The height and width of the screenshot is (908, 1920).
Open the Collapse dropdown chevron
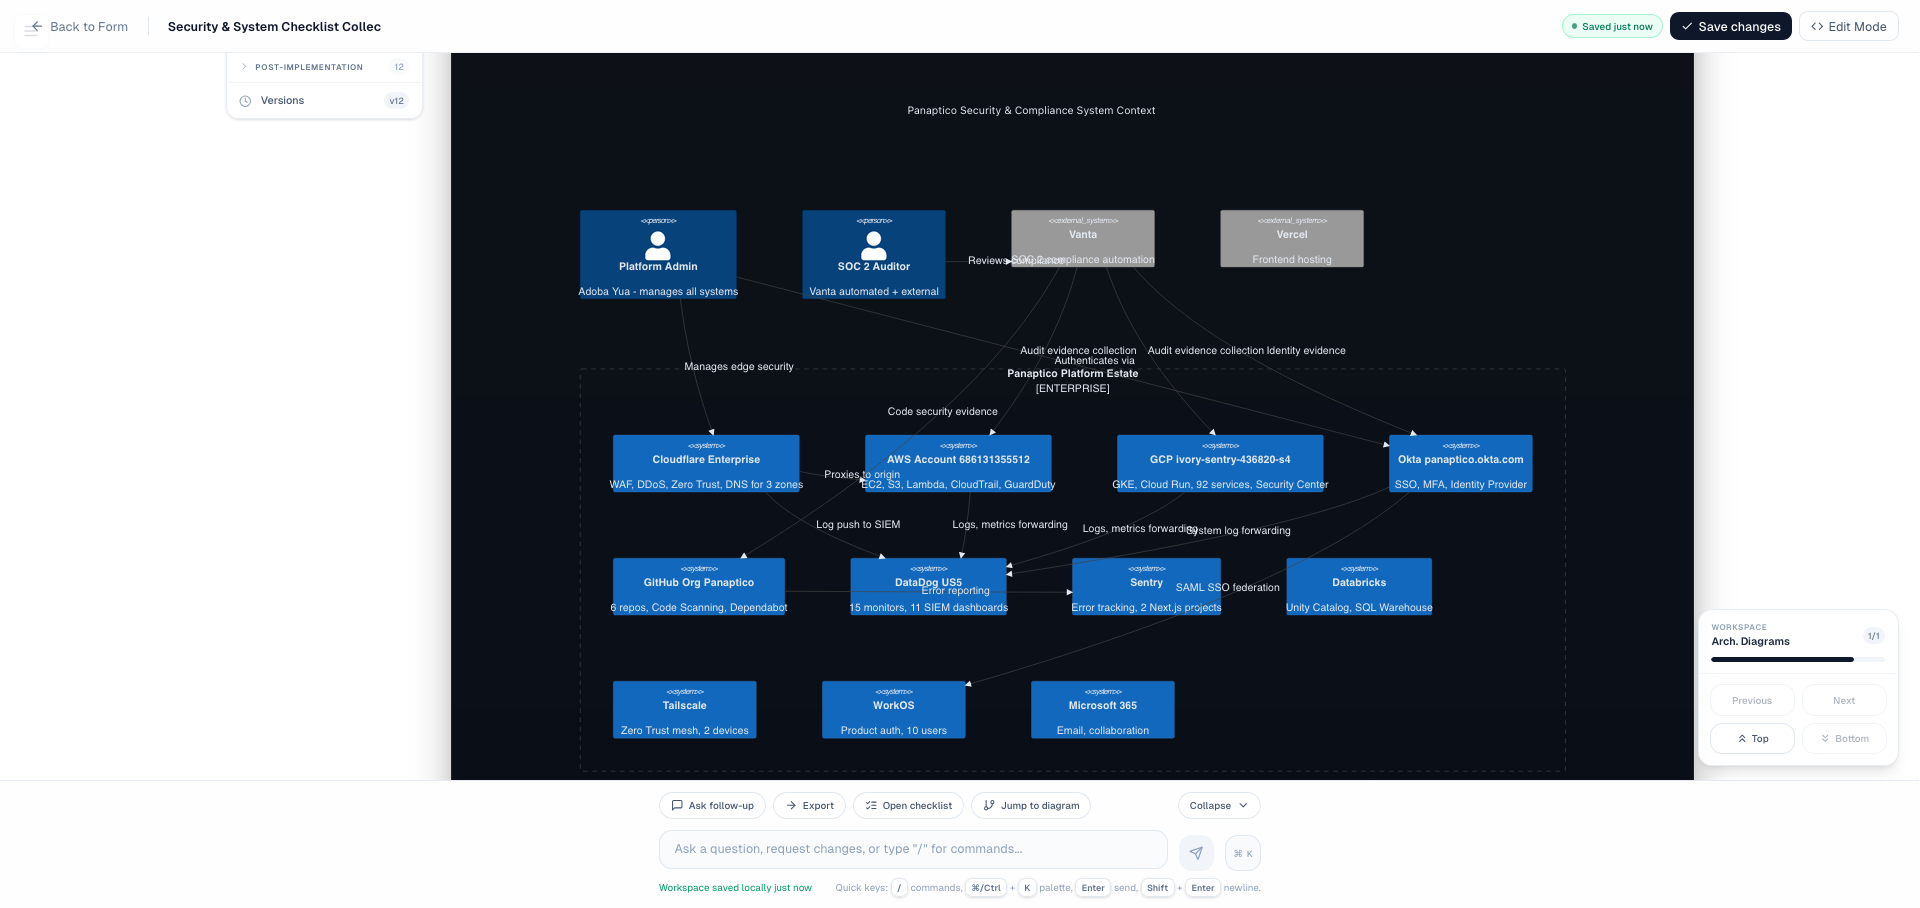[1244, 805]
